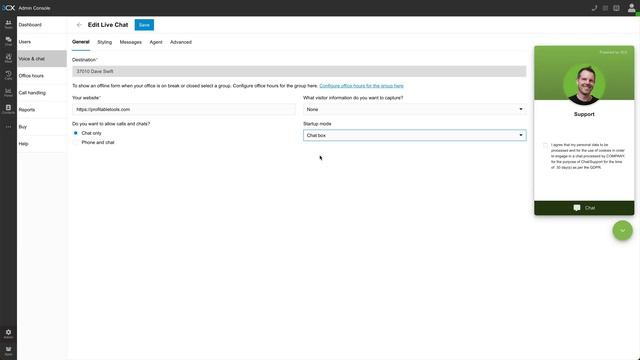Open the Team icon in the sidebar
The height and width of the screenshot is (360, 640).
point(8,24)
